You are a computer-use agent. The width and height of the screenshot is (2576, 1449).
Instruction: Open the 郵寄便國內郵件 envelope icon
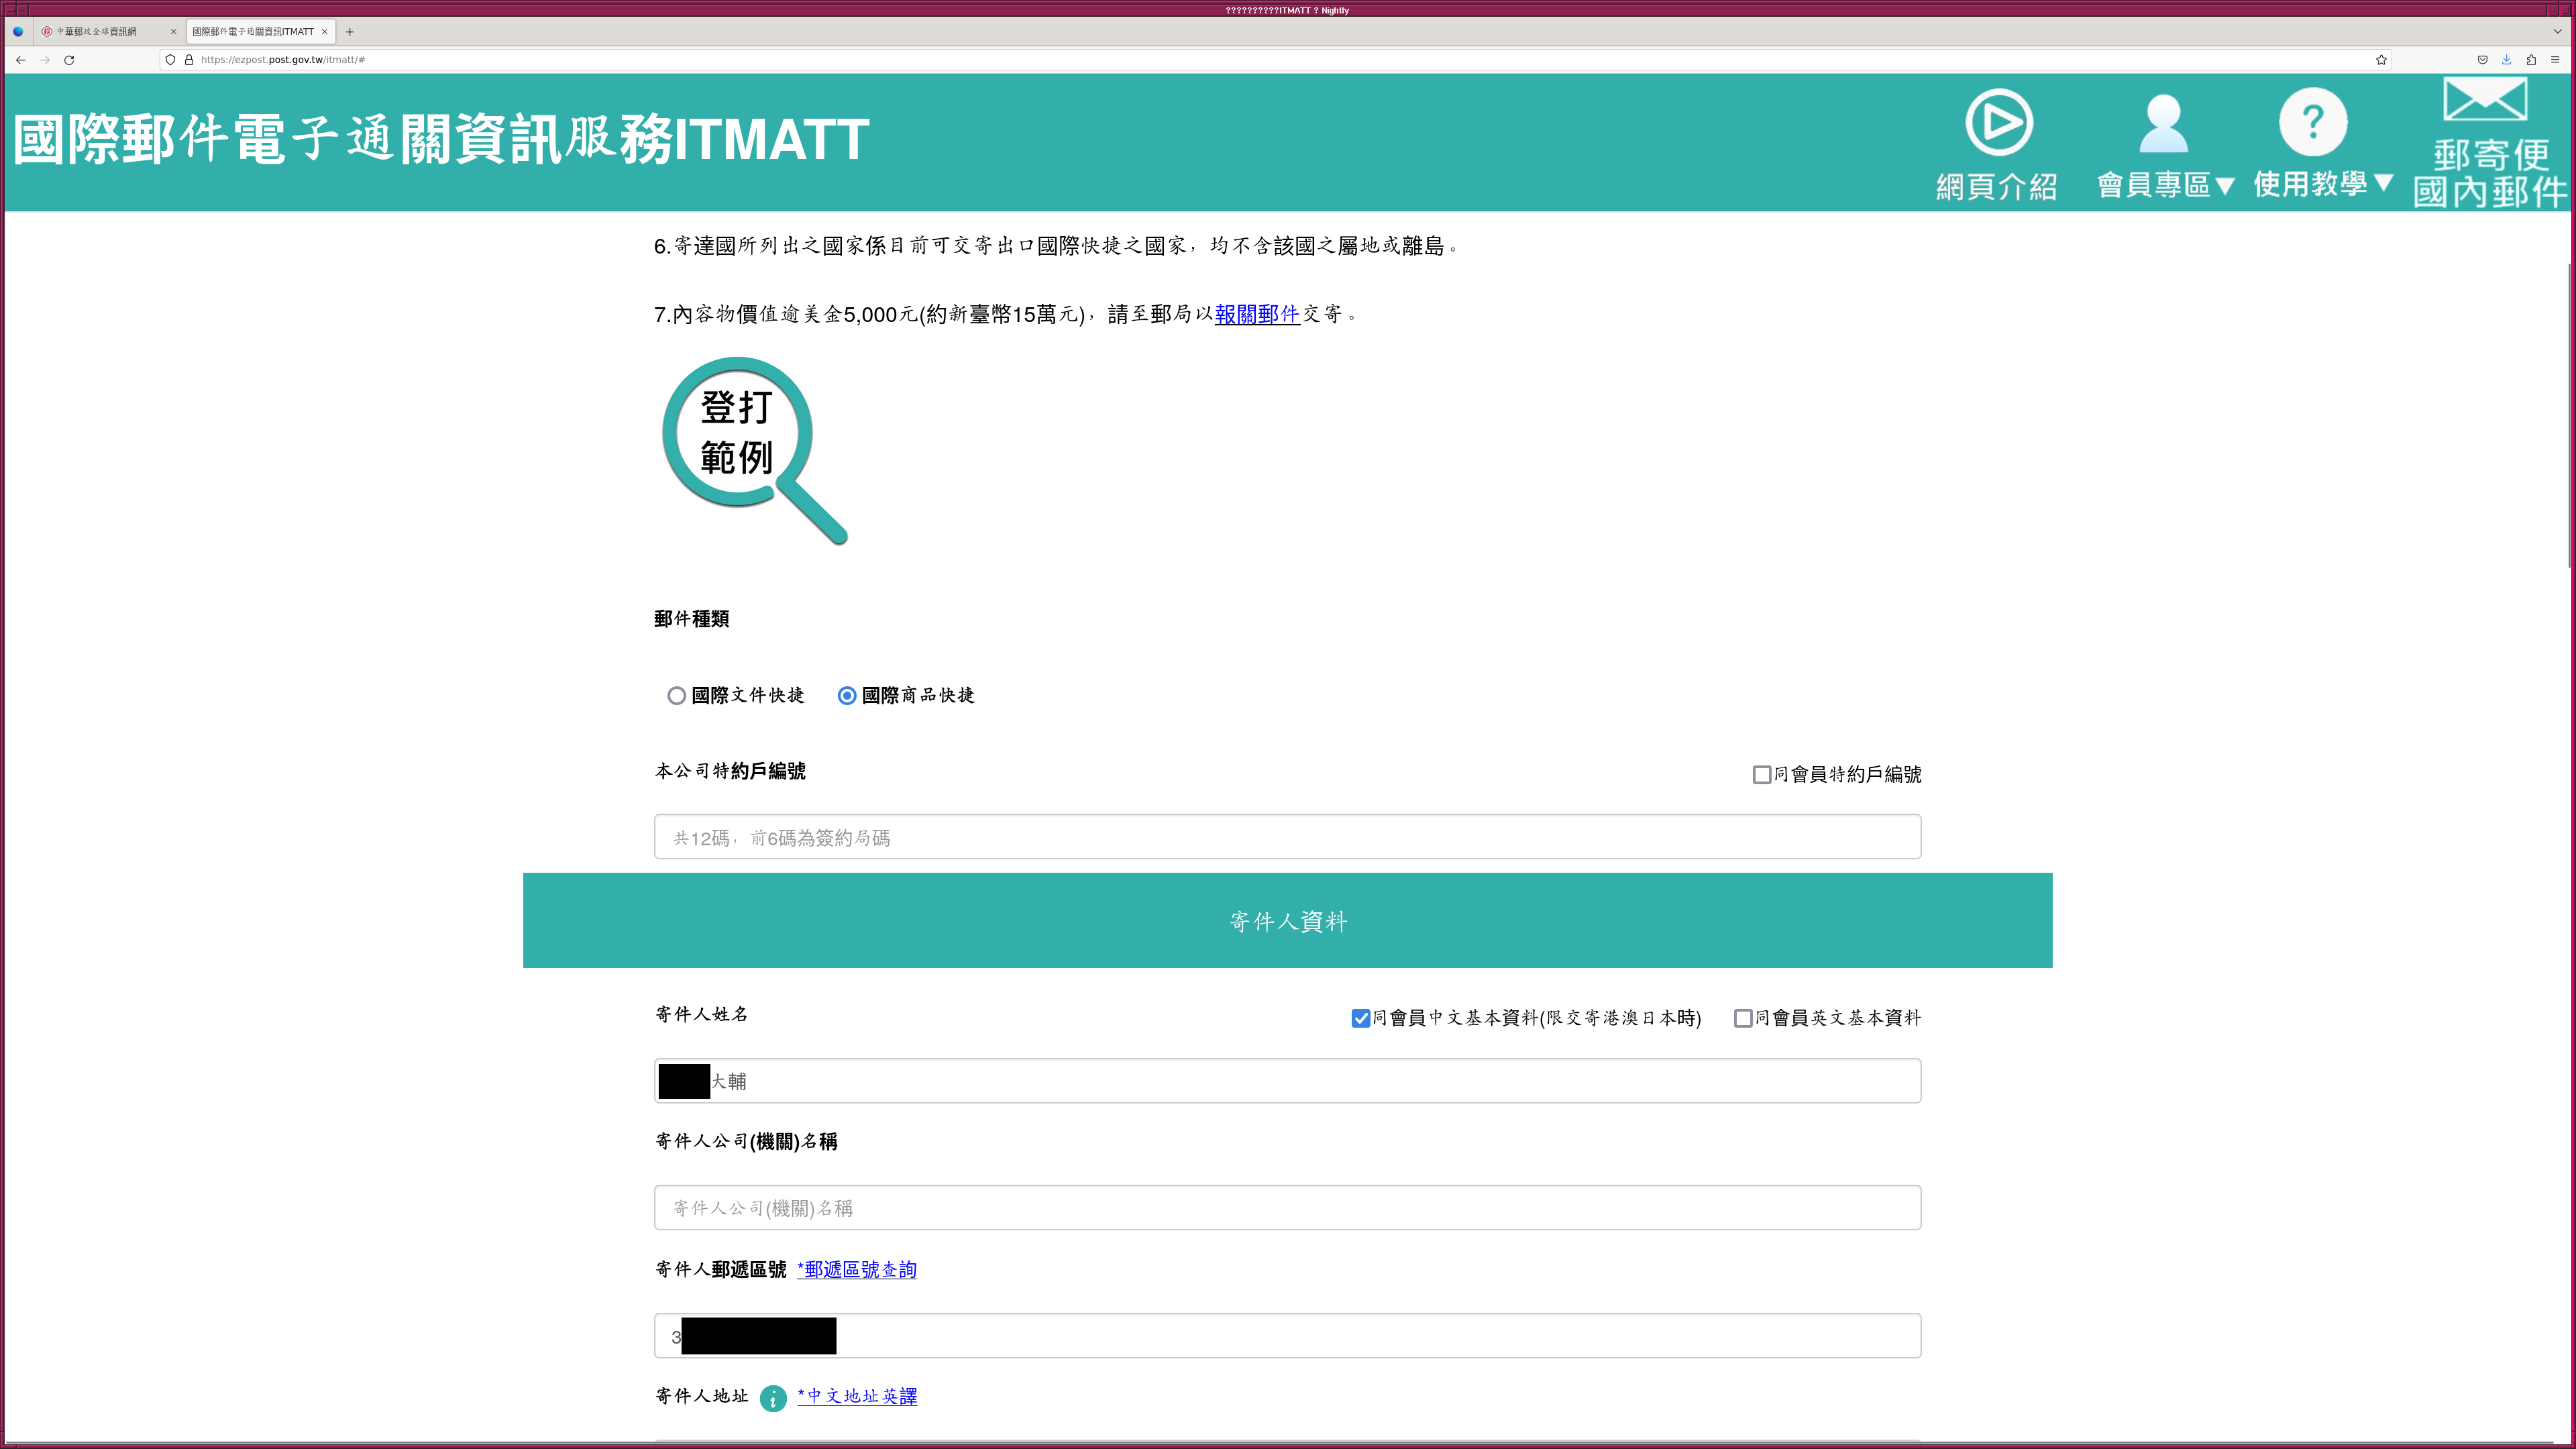tap(2485, 100)
